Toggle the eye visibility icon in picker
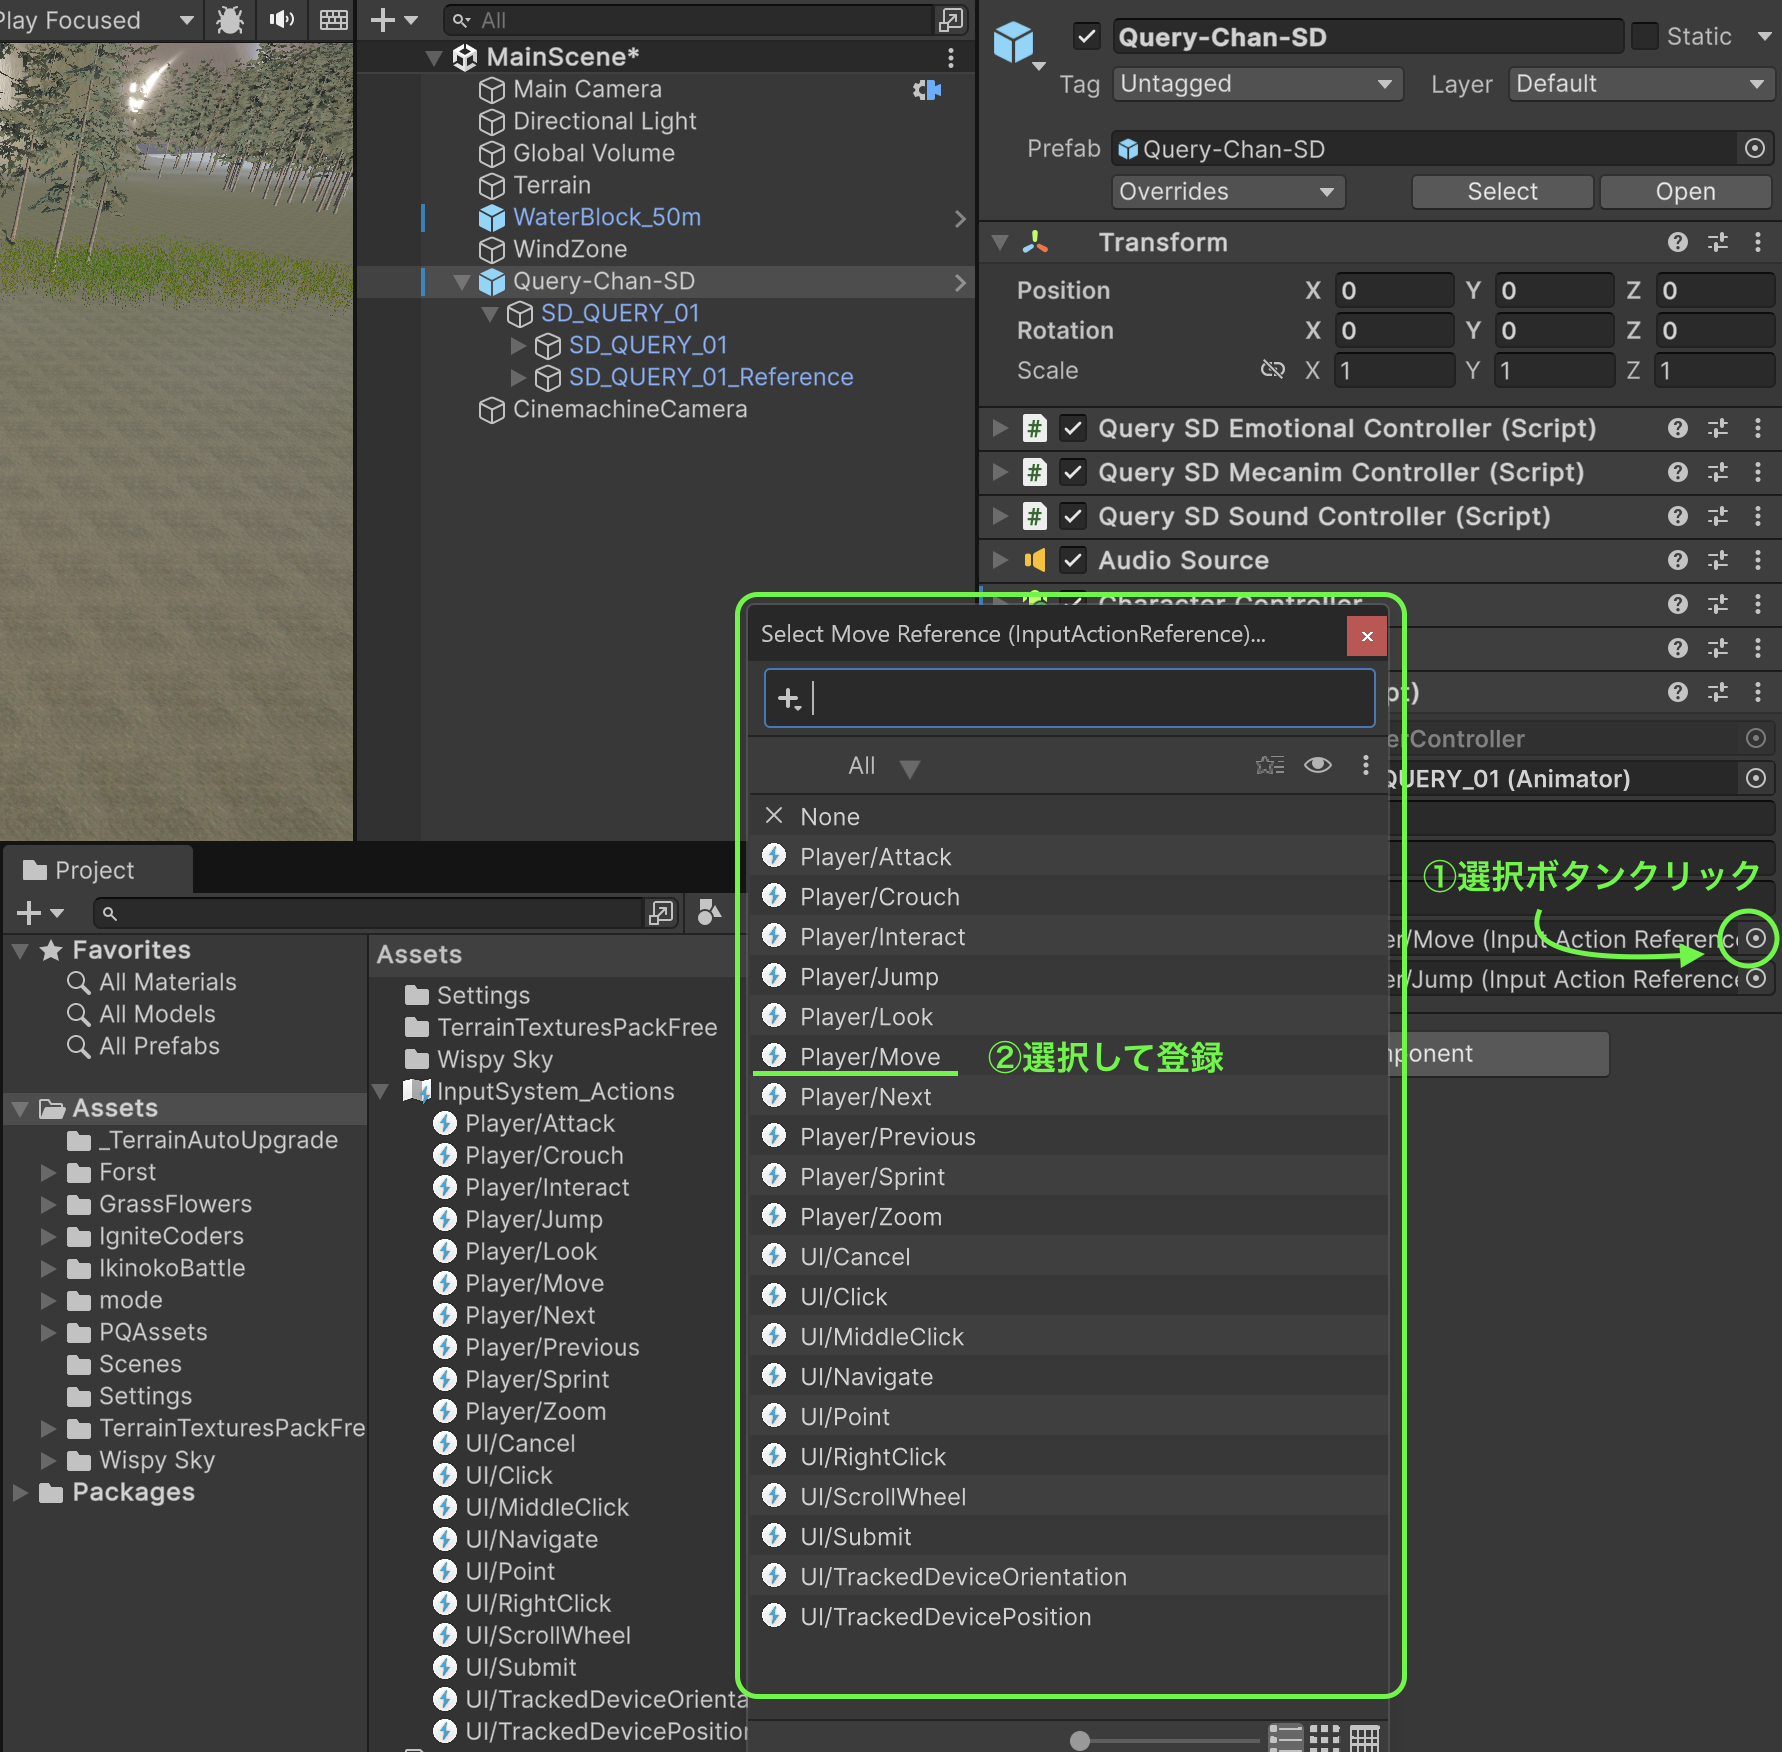 click(1318, 766)
